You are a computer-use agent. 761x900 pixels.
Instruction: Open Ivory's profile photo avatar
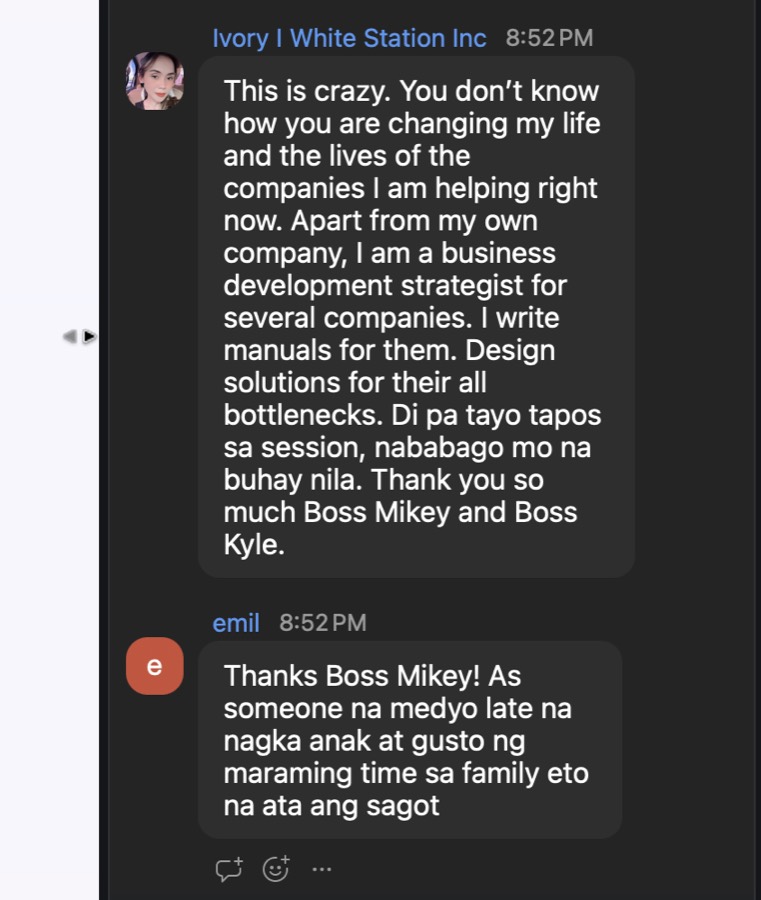tap(155, 81)
